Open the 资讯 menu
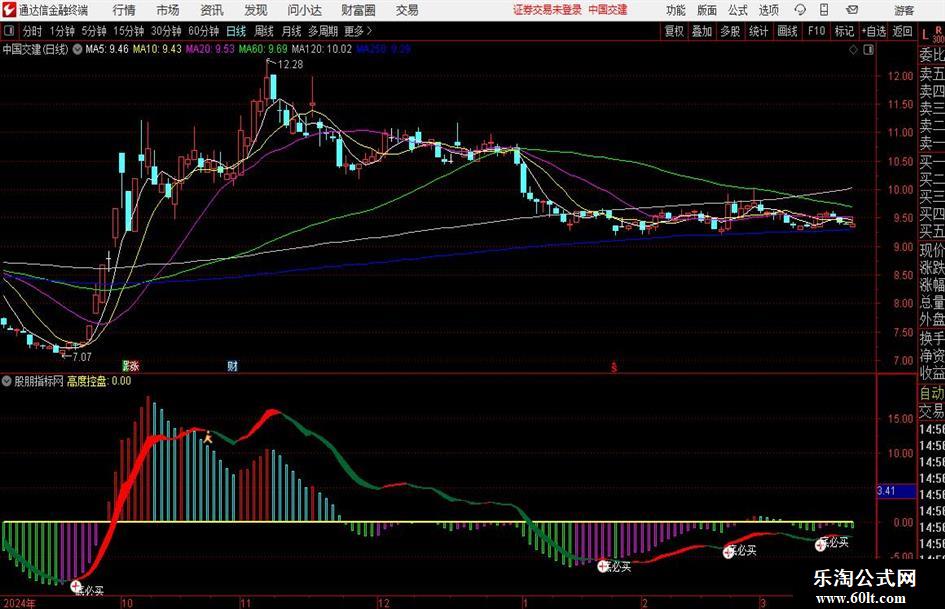Viewport: 945px width, 609px height. [212, 10]
